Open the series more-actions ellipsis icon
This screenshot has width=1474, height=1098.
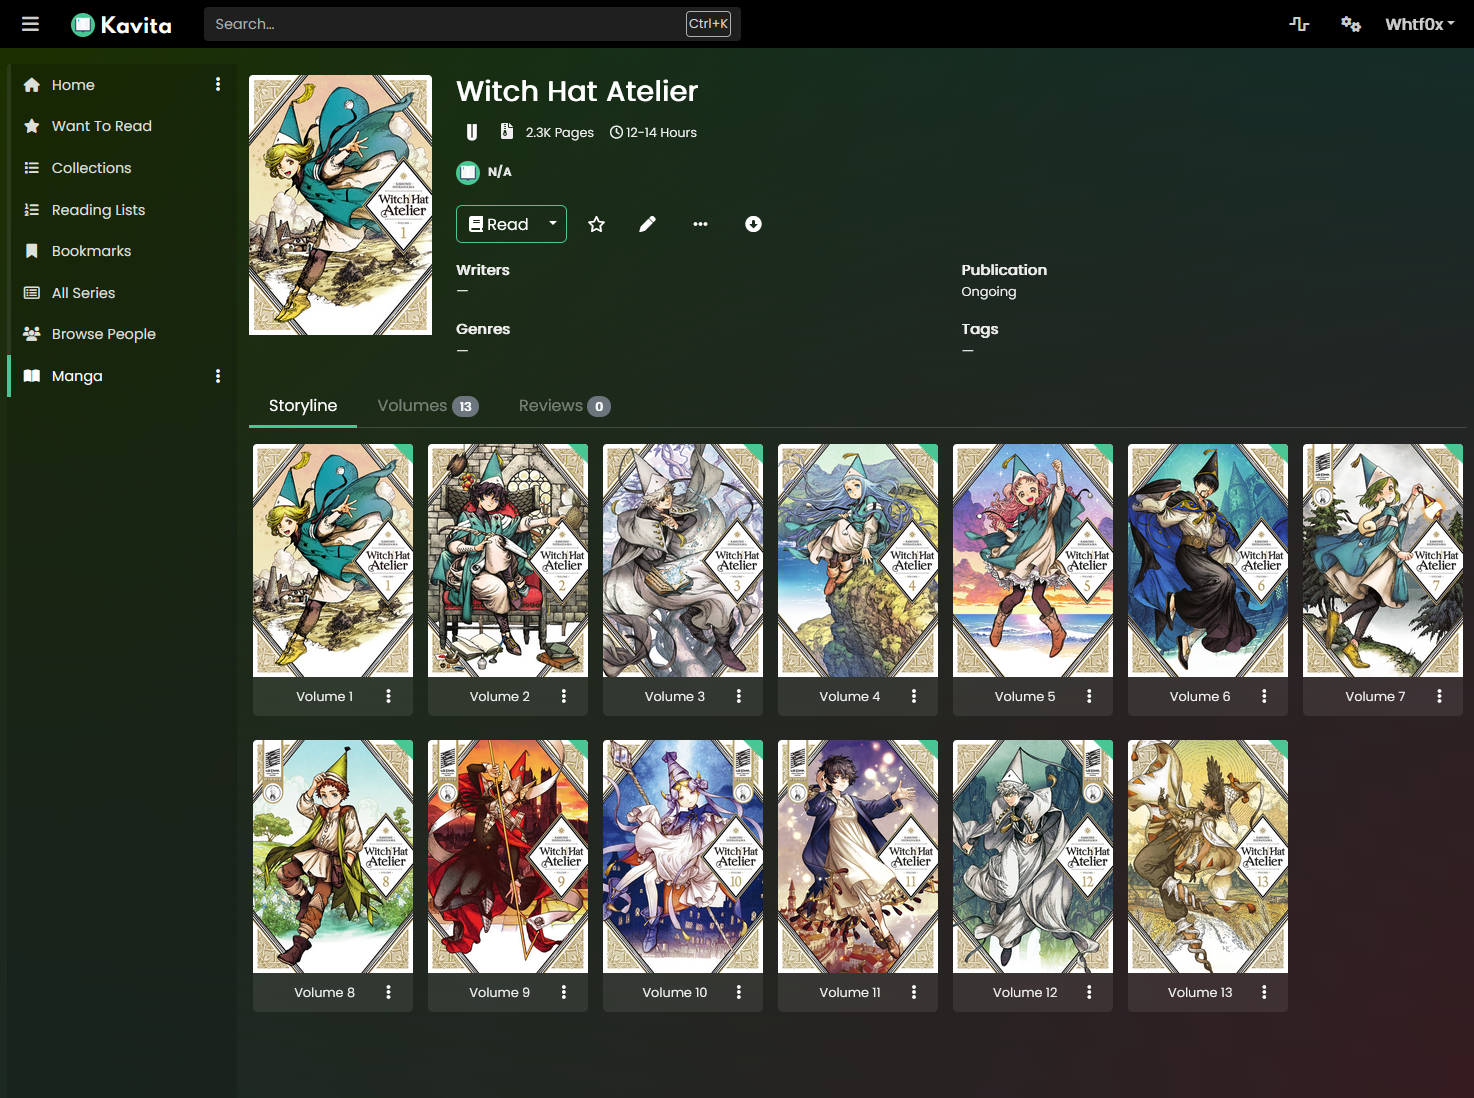tap(700, 224)
